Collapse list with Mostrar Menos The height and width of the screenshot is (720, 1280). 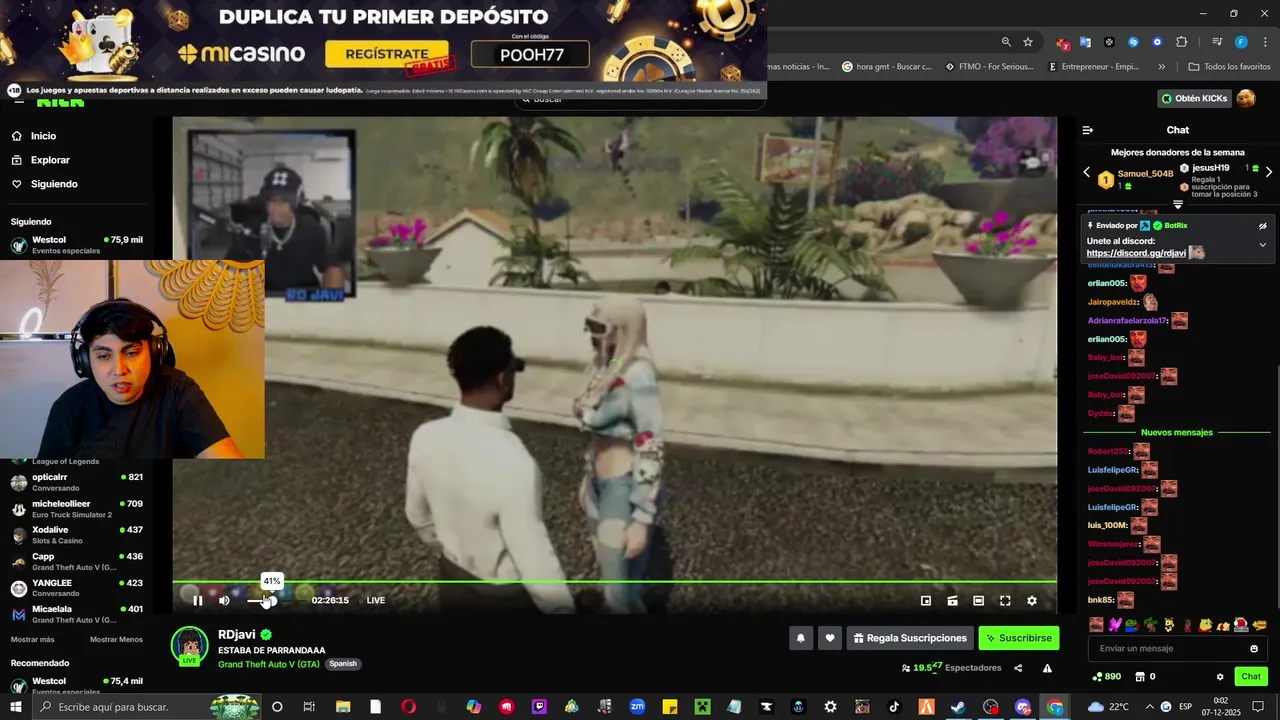click(x=116, y=640)
